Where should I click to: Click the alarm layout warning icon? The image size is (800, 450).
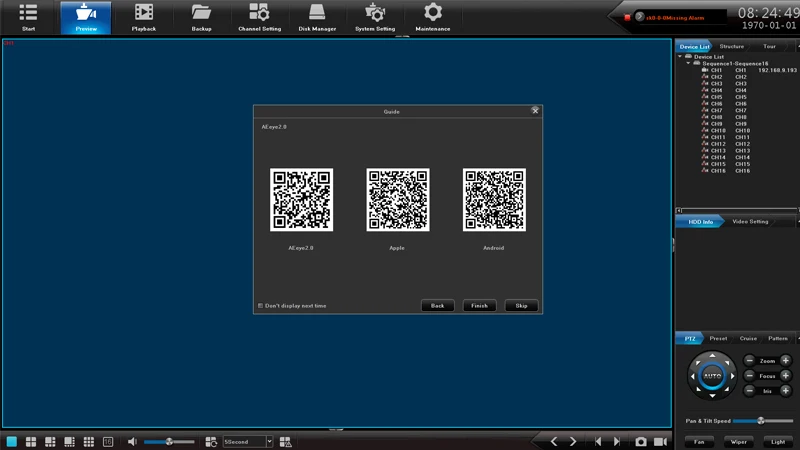click(285, 441)
